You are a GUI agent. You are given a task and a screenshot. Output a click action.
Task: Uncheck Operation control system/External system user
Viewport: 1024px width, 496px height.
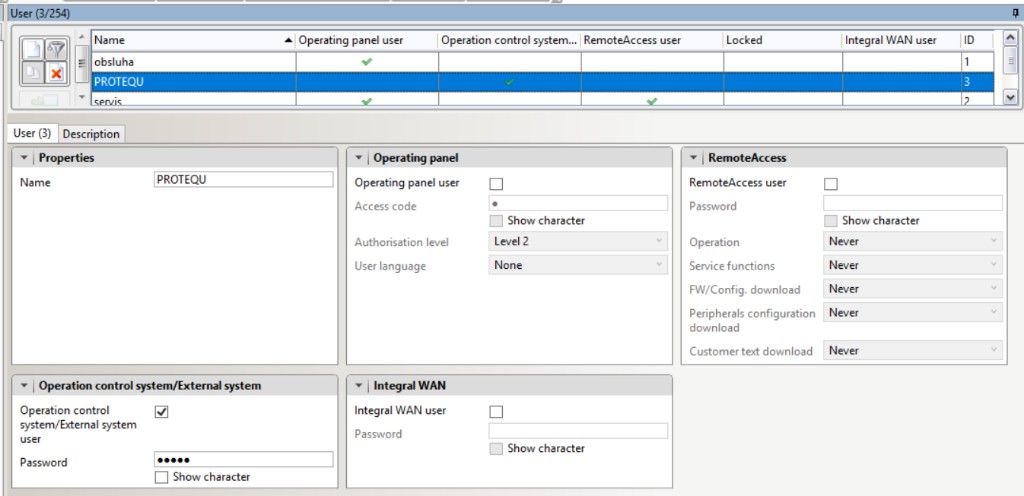[x=161, y=412]
